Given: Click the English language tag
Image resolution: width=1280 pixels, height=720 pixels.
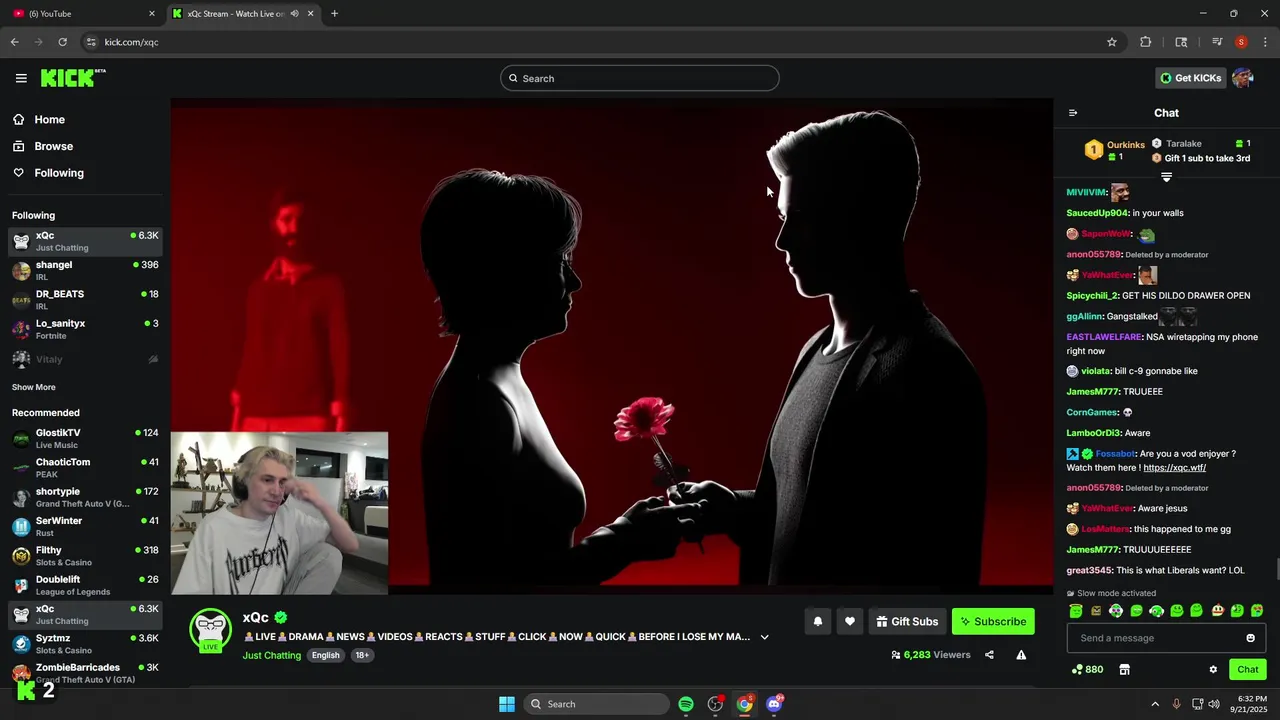Looking at the screenshot, I should click(x=325, y=655).
